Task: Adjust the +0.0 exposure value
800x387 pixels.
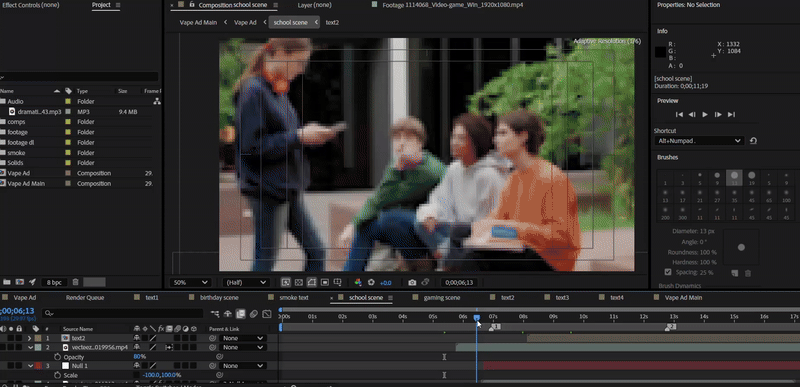Action: pyautogui.click(x=386, y=283)
